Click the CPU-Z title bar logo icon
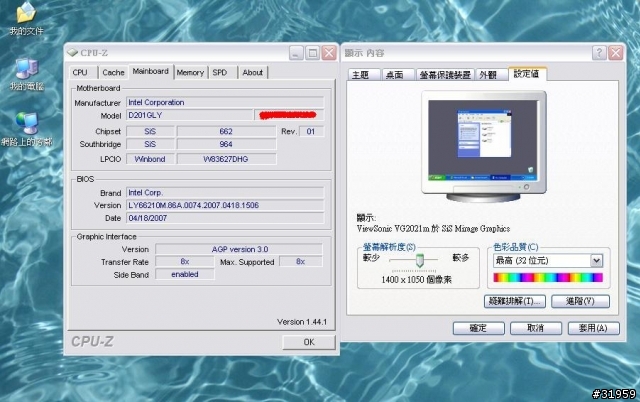Screen dimensions: 640x402 73,53
